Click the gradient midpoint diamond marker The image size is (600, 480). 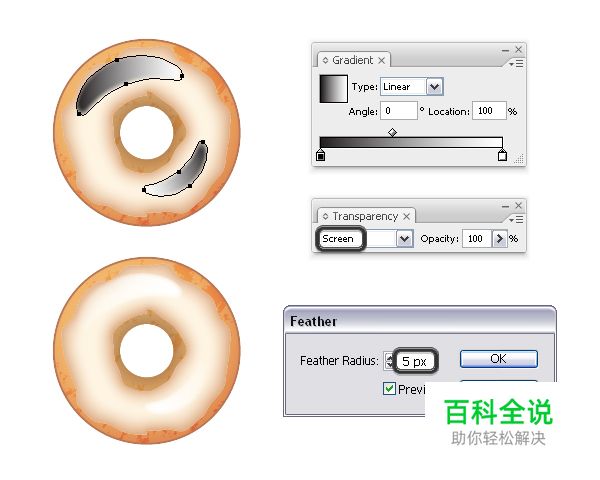tap(392, 132)
